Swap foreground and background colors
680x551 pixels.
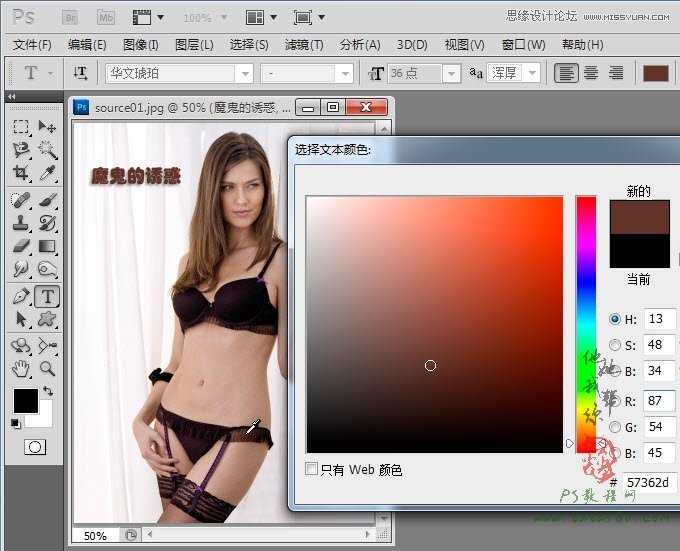48,391
